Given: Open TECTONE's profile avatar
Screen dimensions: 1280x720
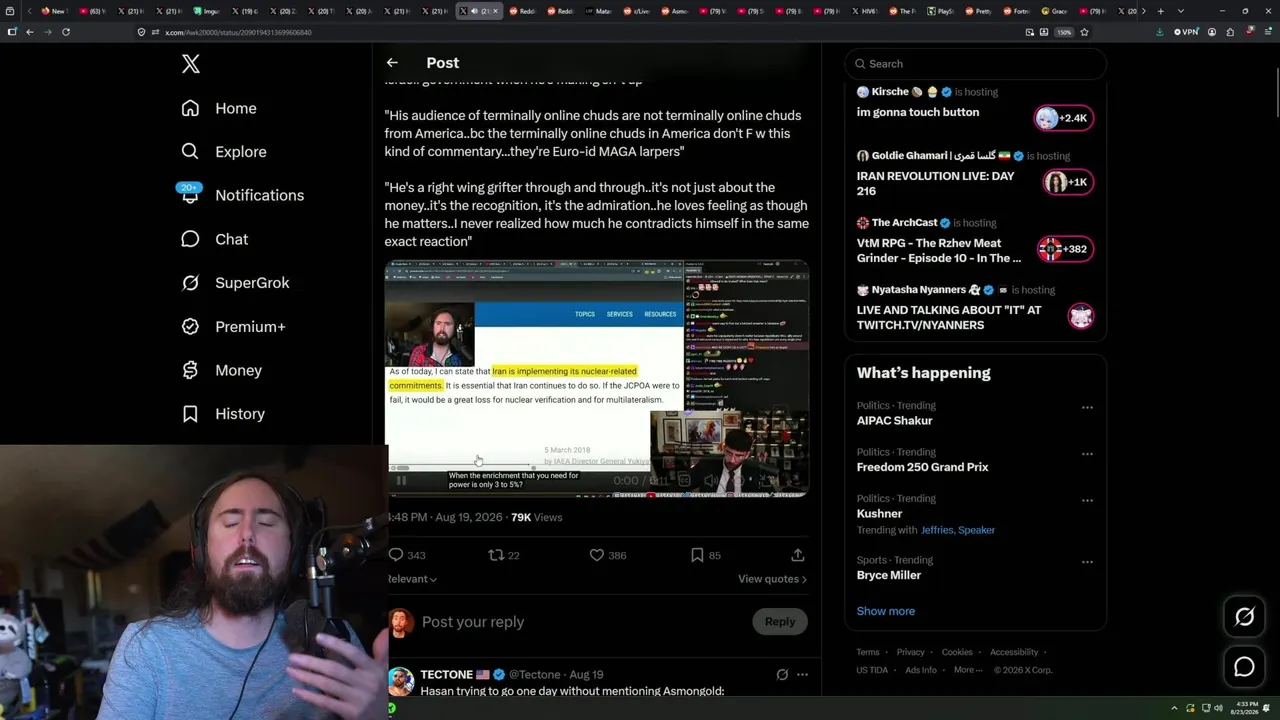Looking at the screenshot, I should click(401, 681).
